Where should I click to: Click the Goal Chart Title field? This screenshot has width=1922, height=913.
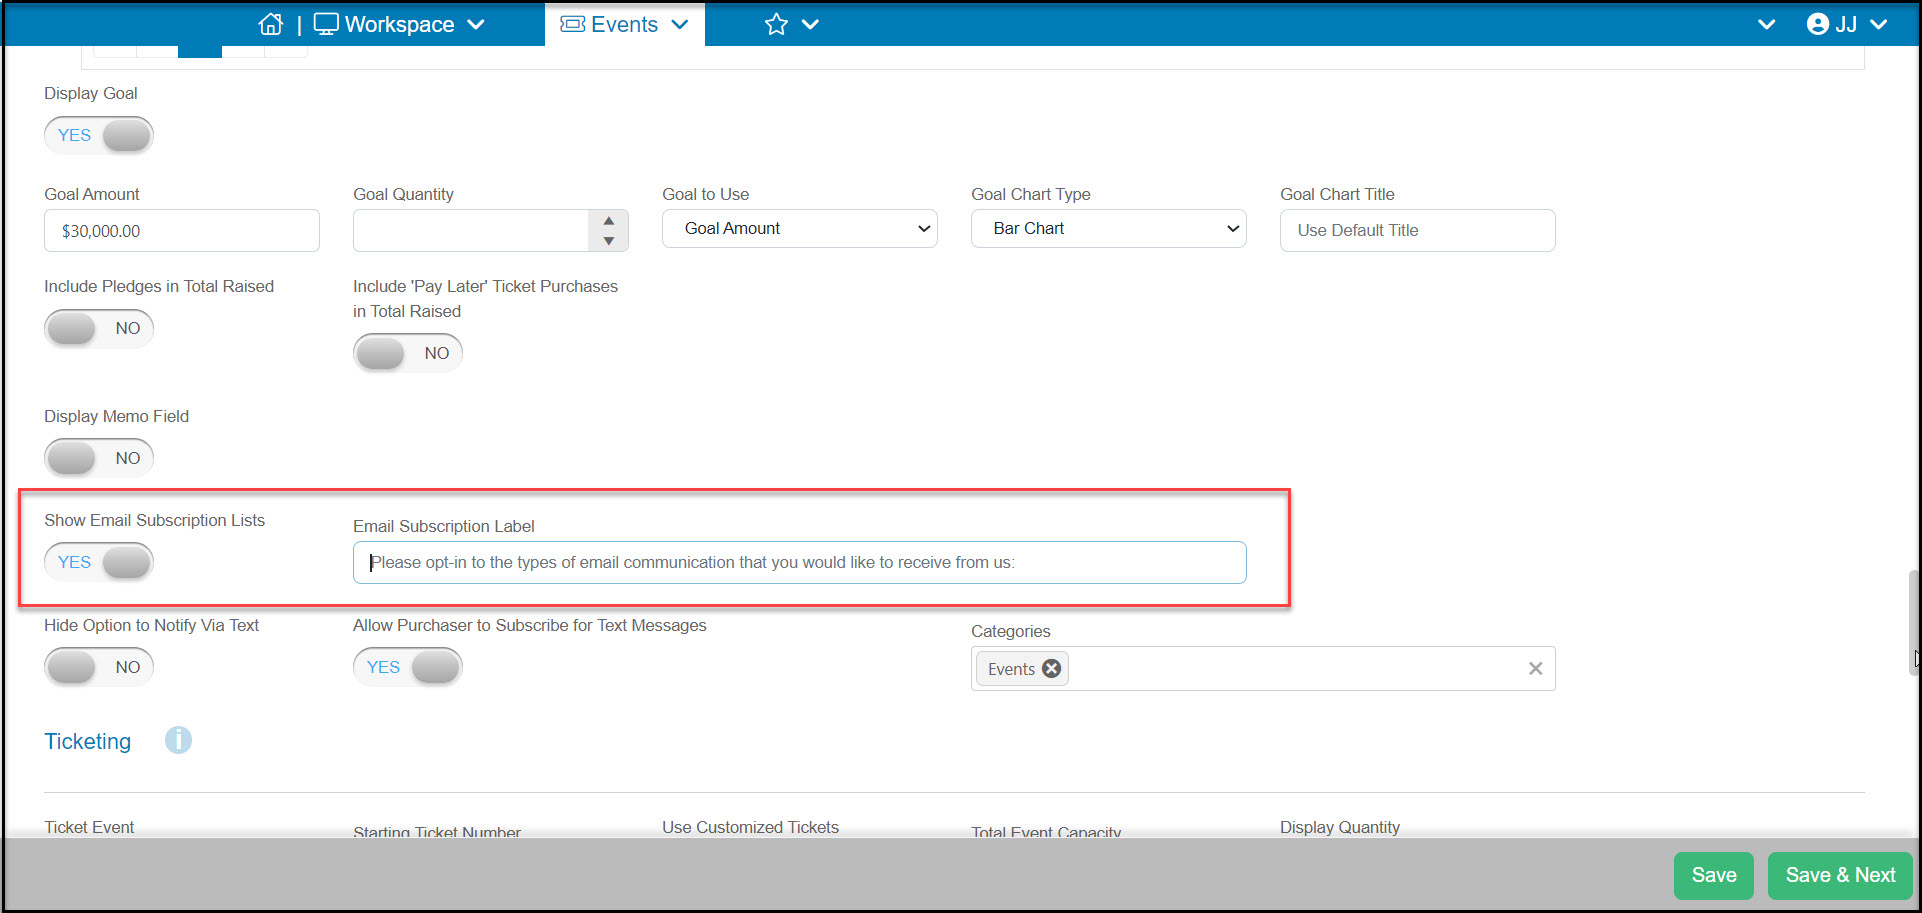click(x=1418, y=230)
